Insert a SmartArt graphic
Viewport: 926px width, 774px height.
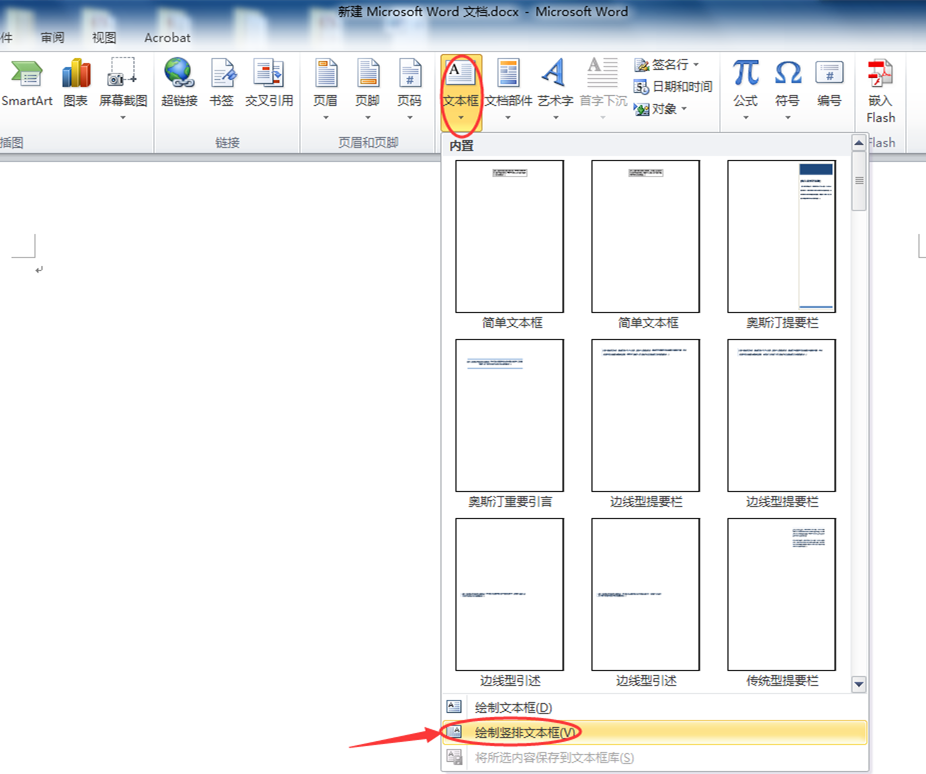[x=27, y=83]
